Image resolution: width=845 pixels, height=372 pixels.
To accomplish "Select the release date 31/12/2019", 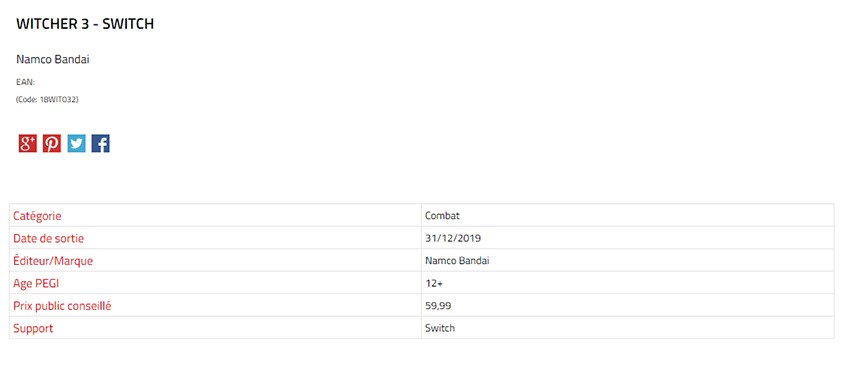I will pyautogui.click(x=453, y=238).
